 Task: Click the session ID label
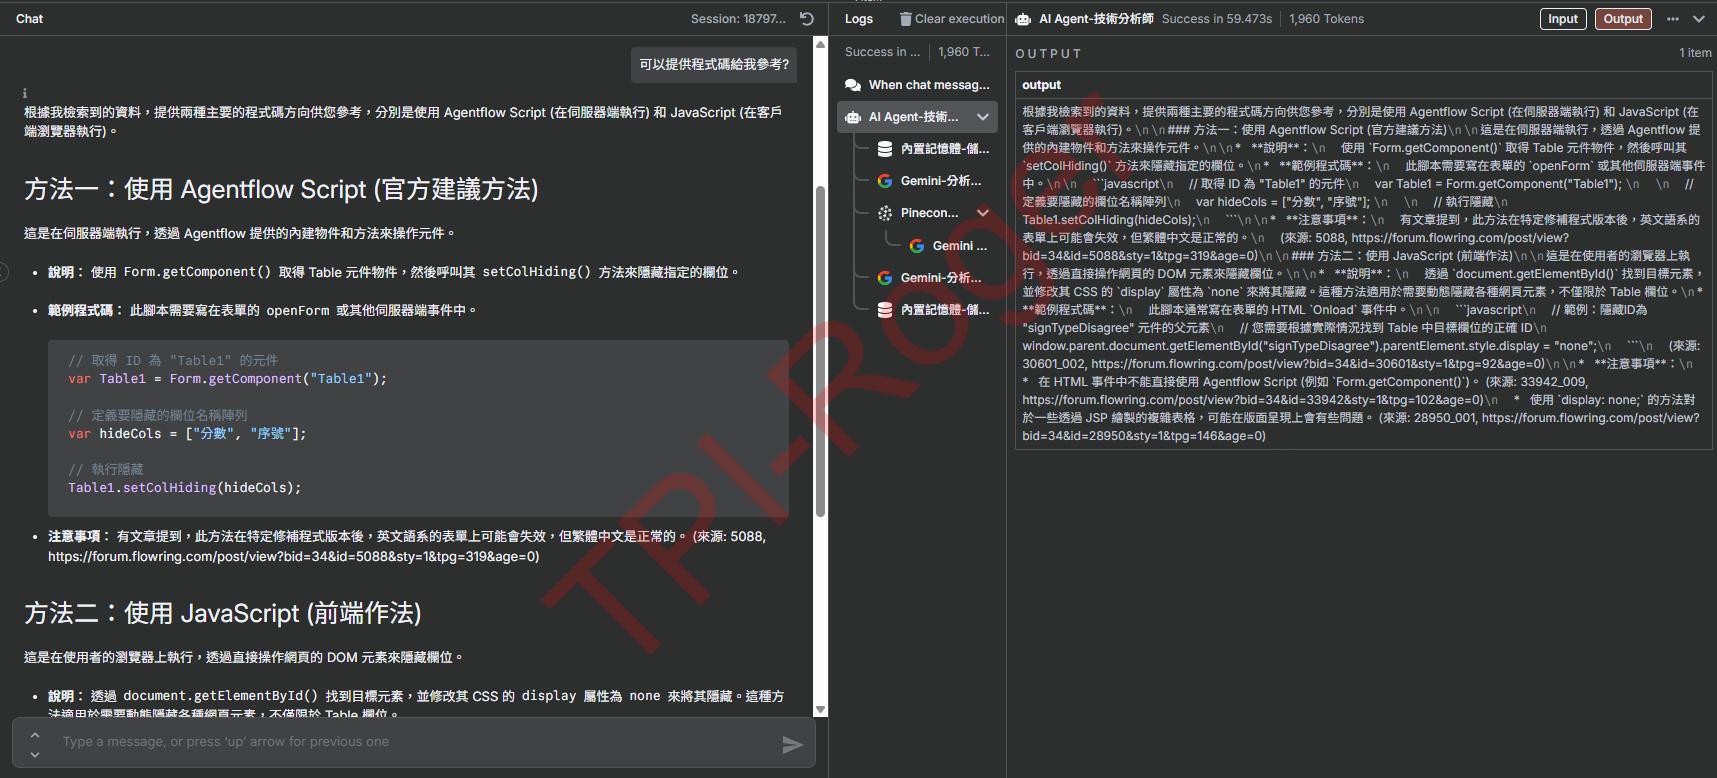738,19
